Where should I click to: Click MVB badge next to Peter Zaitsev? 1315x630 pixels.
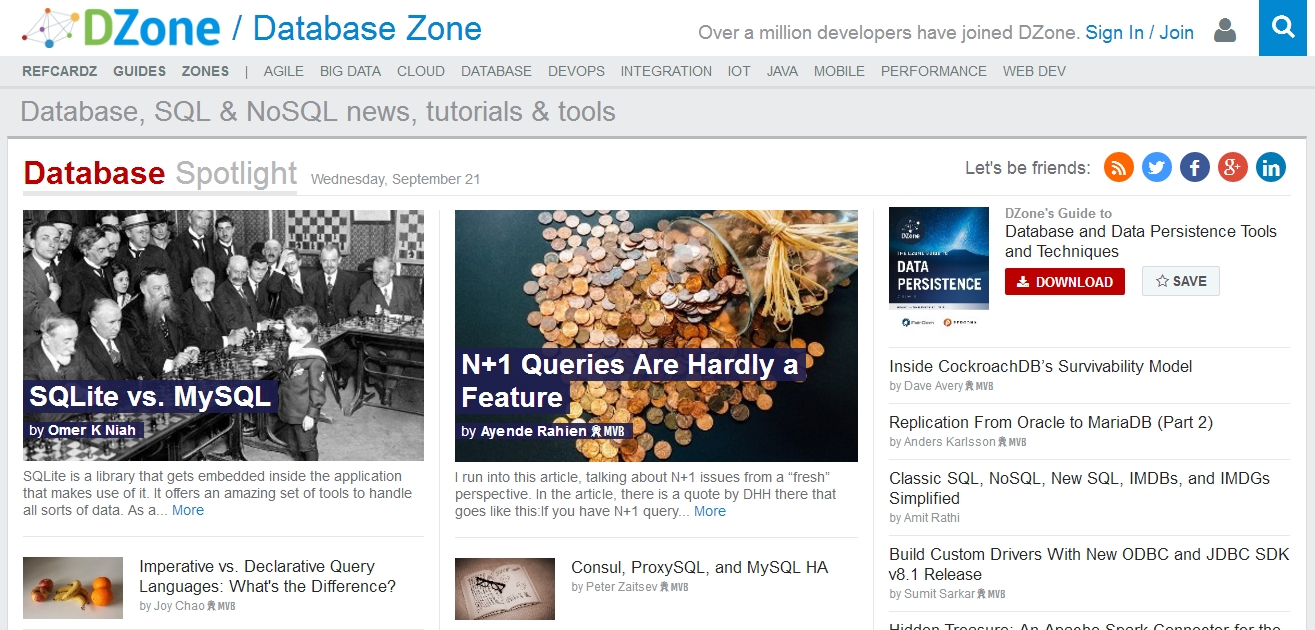(674, 587)
